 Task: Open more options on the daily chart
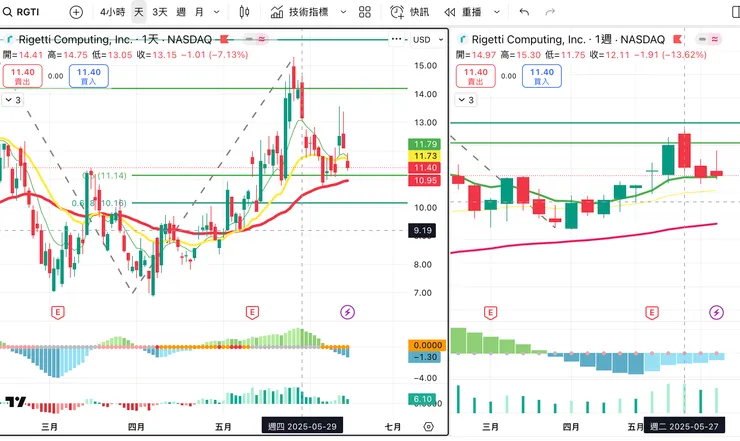(x=396, y=39)
